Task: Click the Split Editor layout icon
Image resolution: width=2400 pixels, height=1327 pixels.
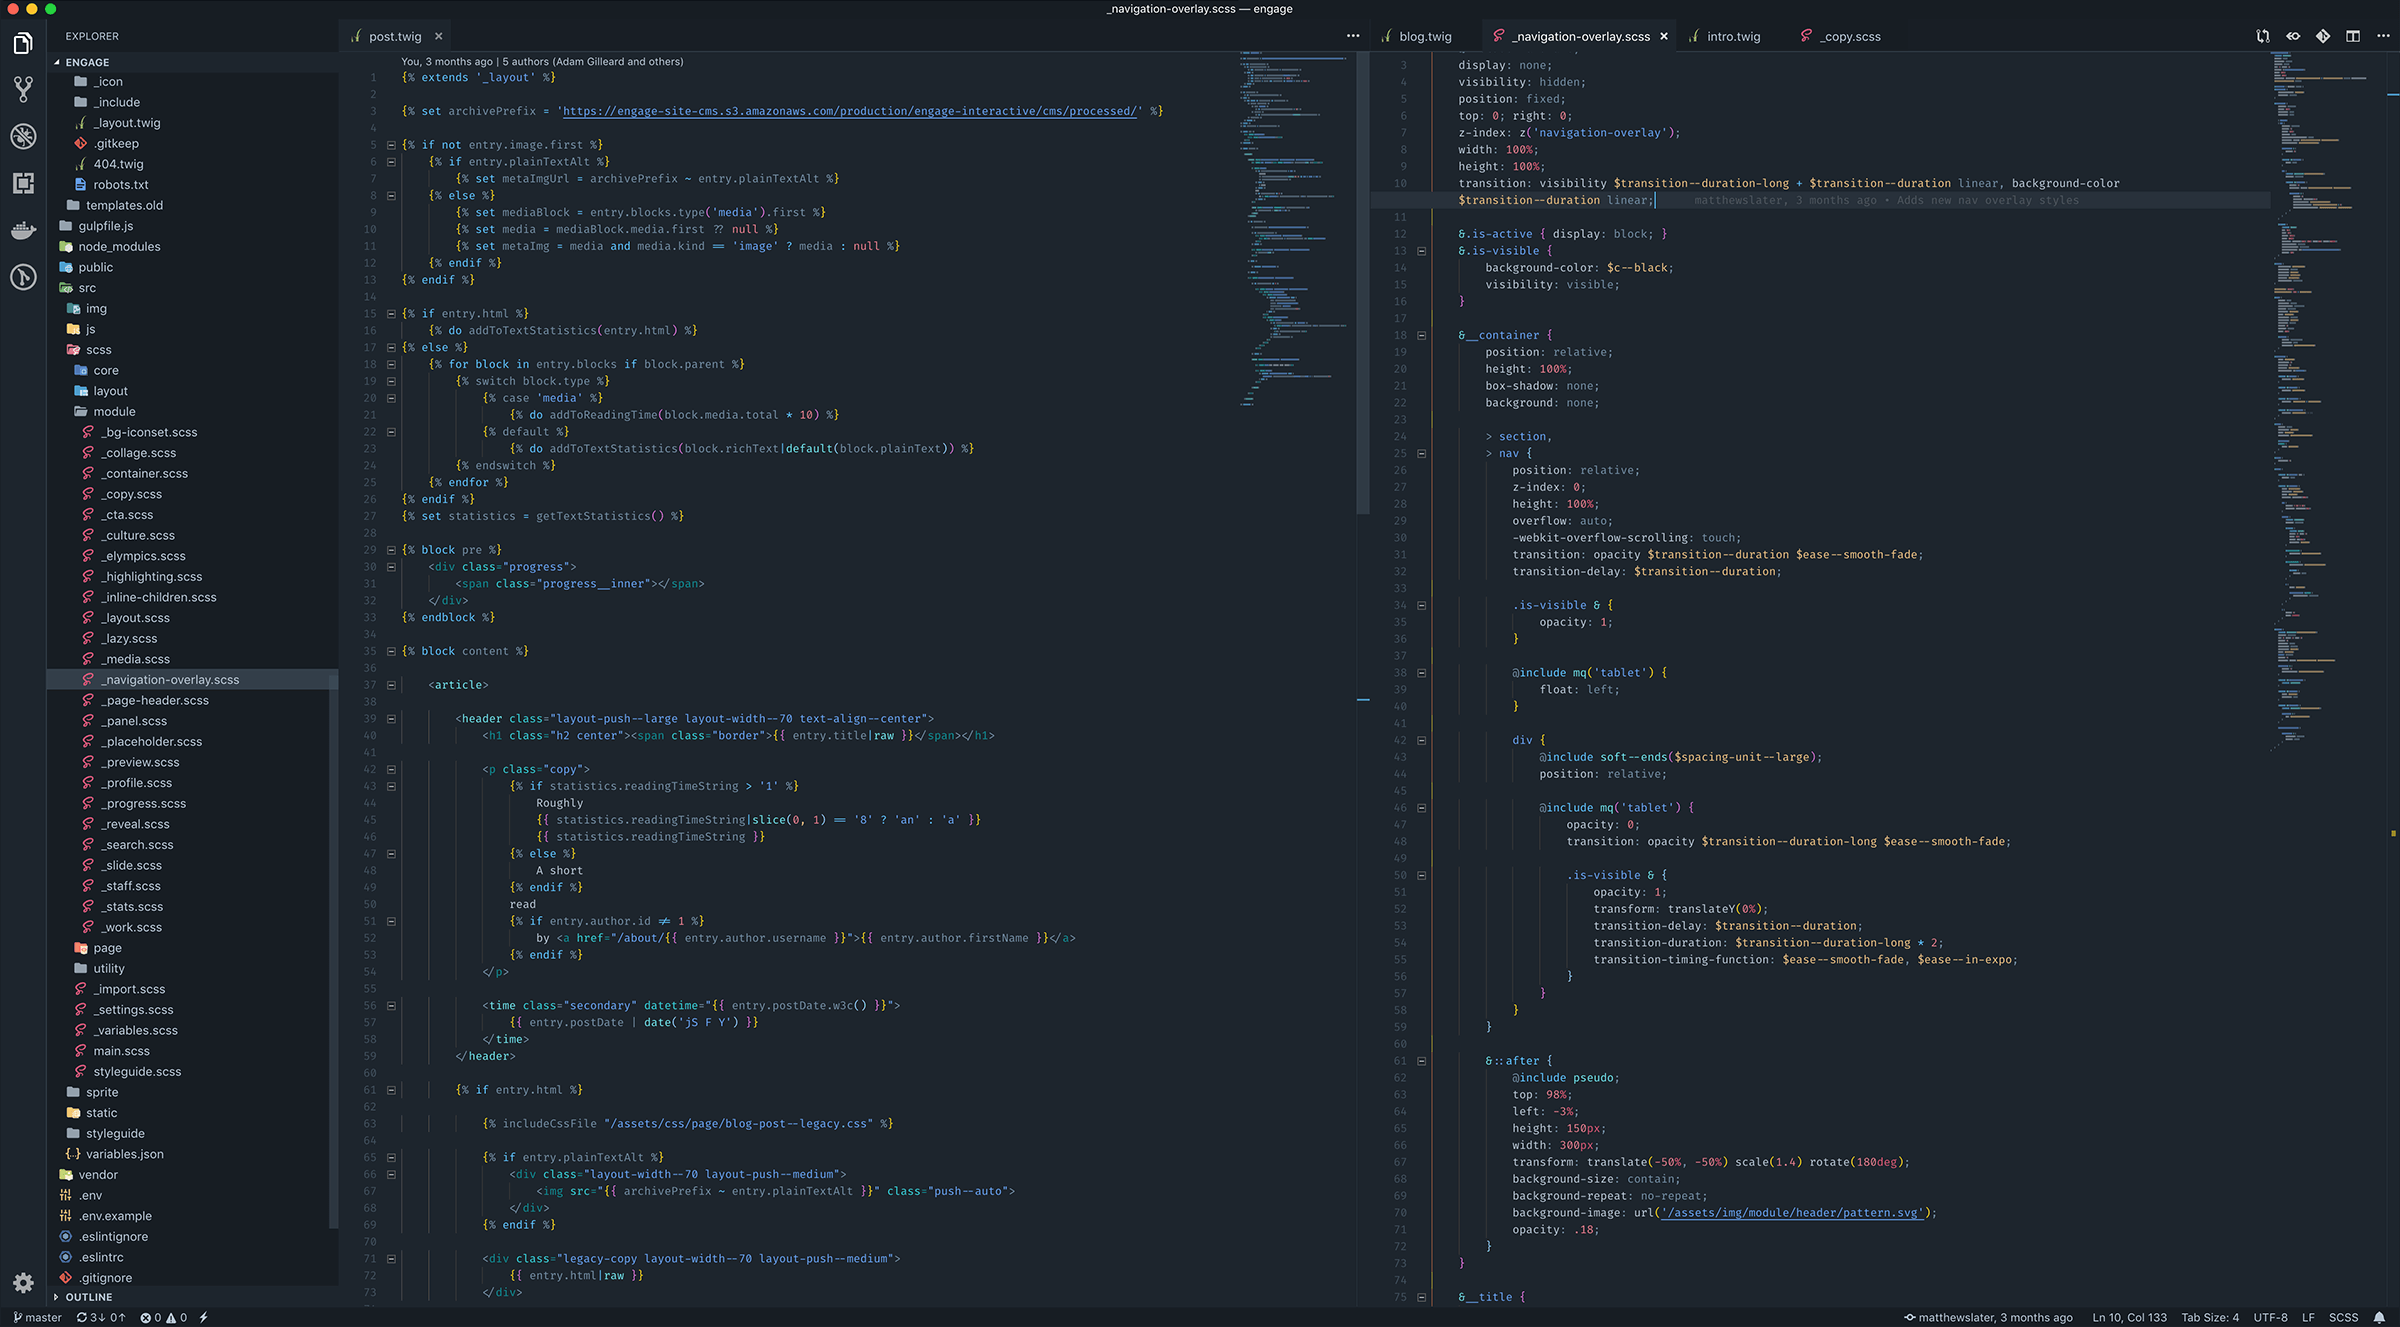Action: click(2351, 36)
